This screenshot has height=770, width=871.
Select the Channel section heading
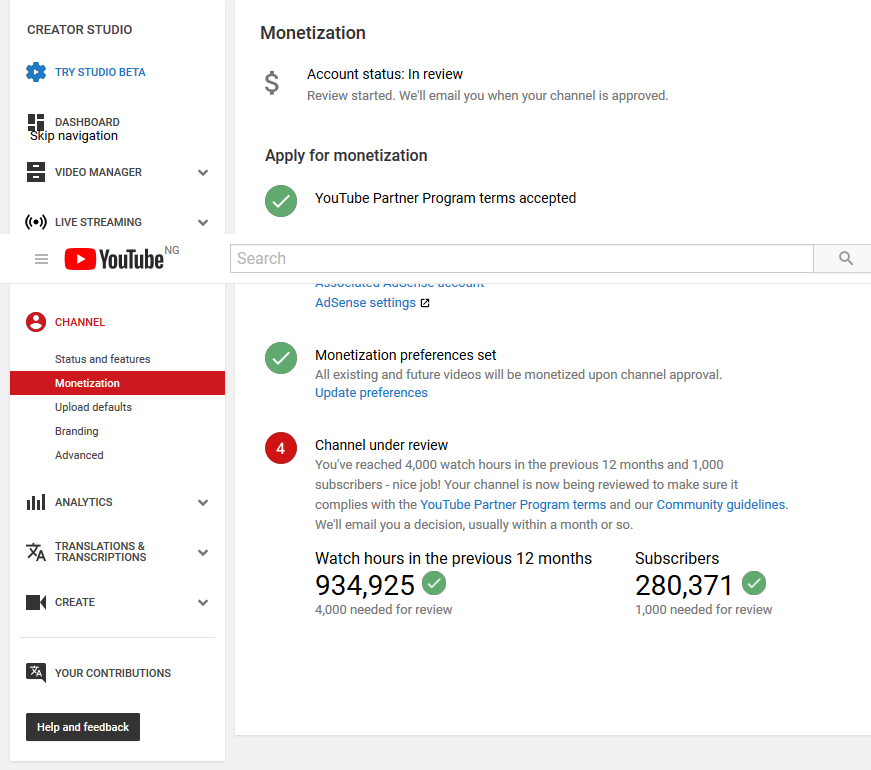tap(80, 322)
